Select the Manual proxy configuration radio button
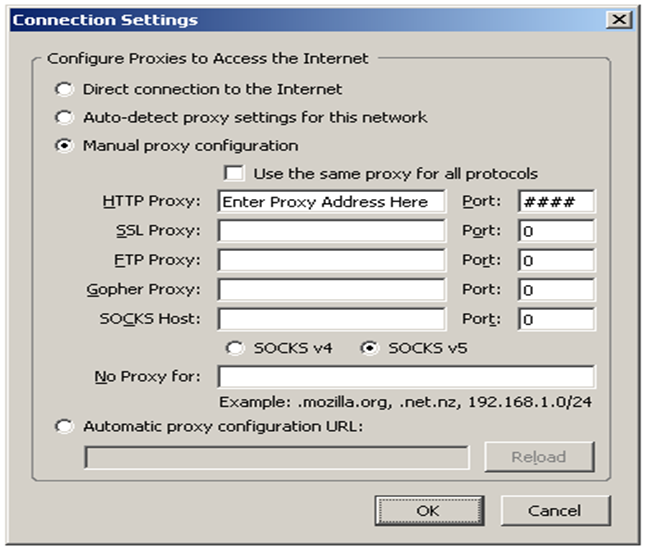Screen dimensions: 646x550 pyautogui.click(x=64, y=145)
